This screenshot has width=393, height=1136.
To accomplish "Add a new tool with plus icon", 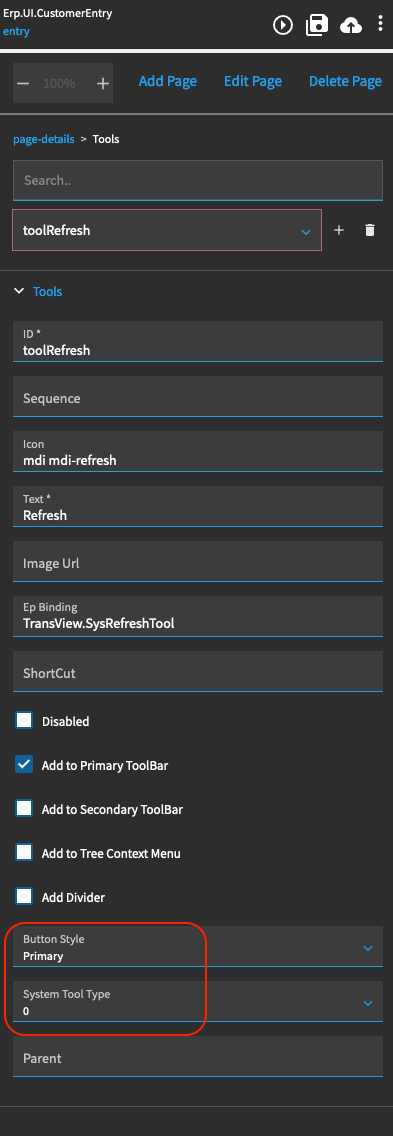I will 339,230.
